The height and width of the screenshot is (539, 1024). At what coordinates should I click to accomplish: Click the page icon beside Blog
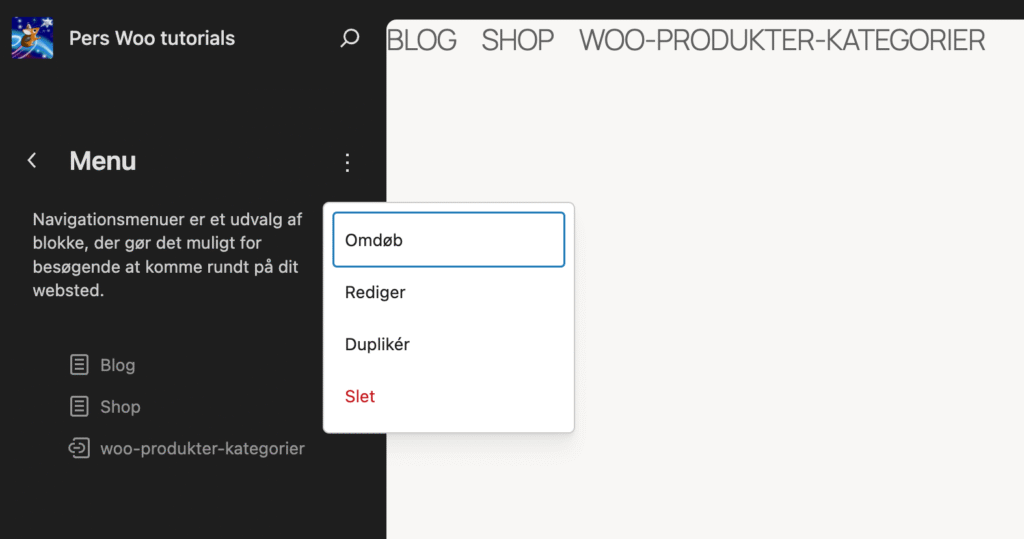[x=79, y=365]
